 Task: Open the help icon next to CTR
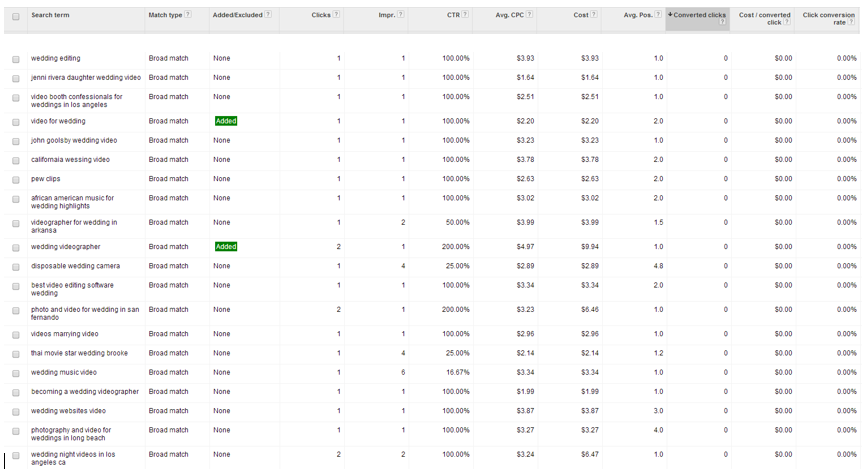click(x=466, y=15)
